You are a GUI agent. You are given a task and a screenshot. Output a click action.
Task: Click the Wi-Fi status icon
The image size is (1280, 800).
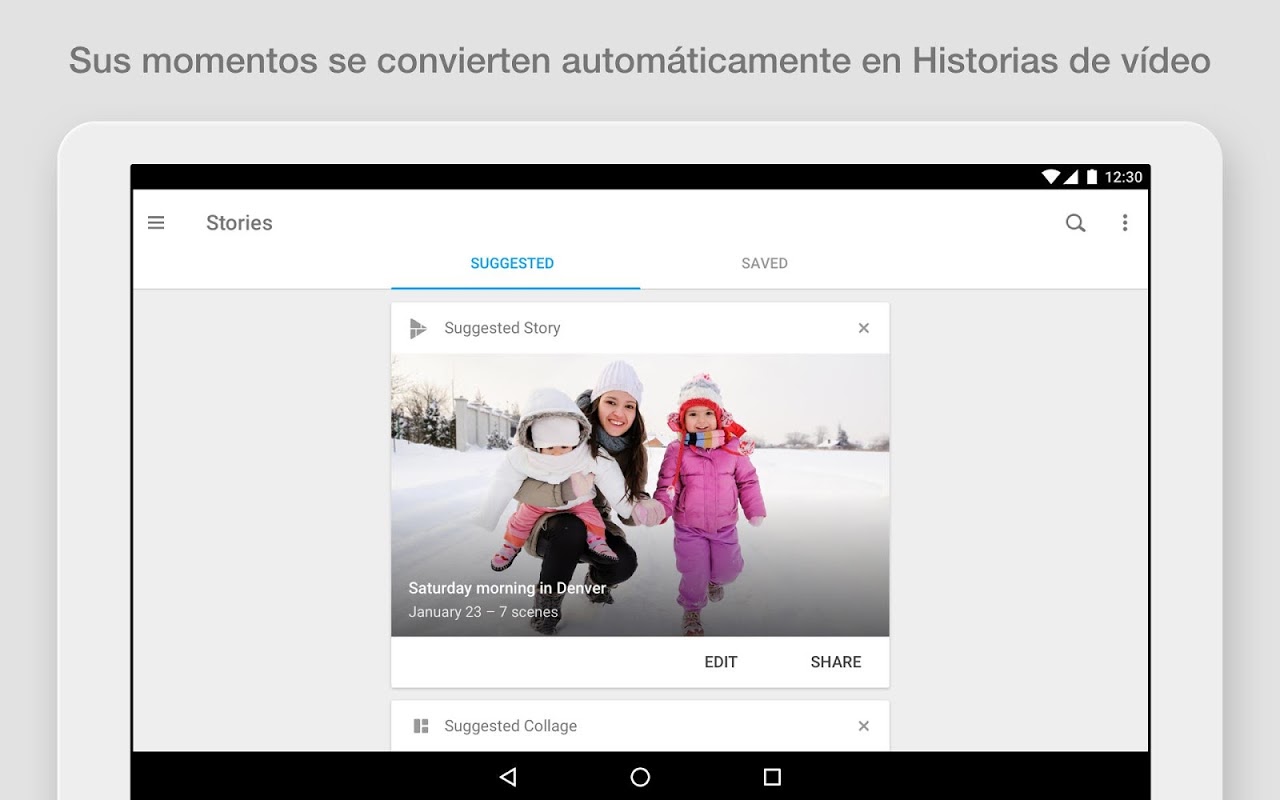(x=1050, y=177)
